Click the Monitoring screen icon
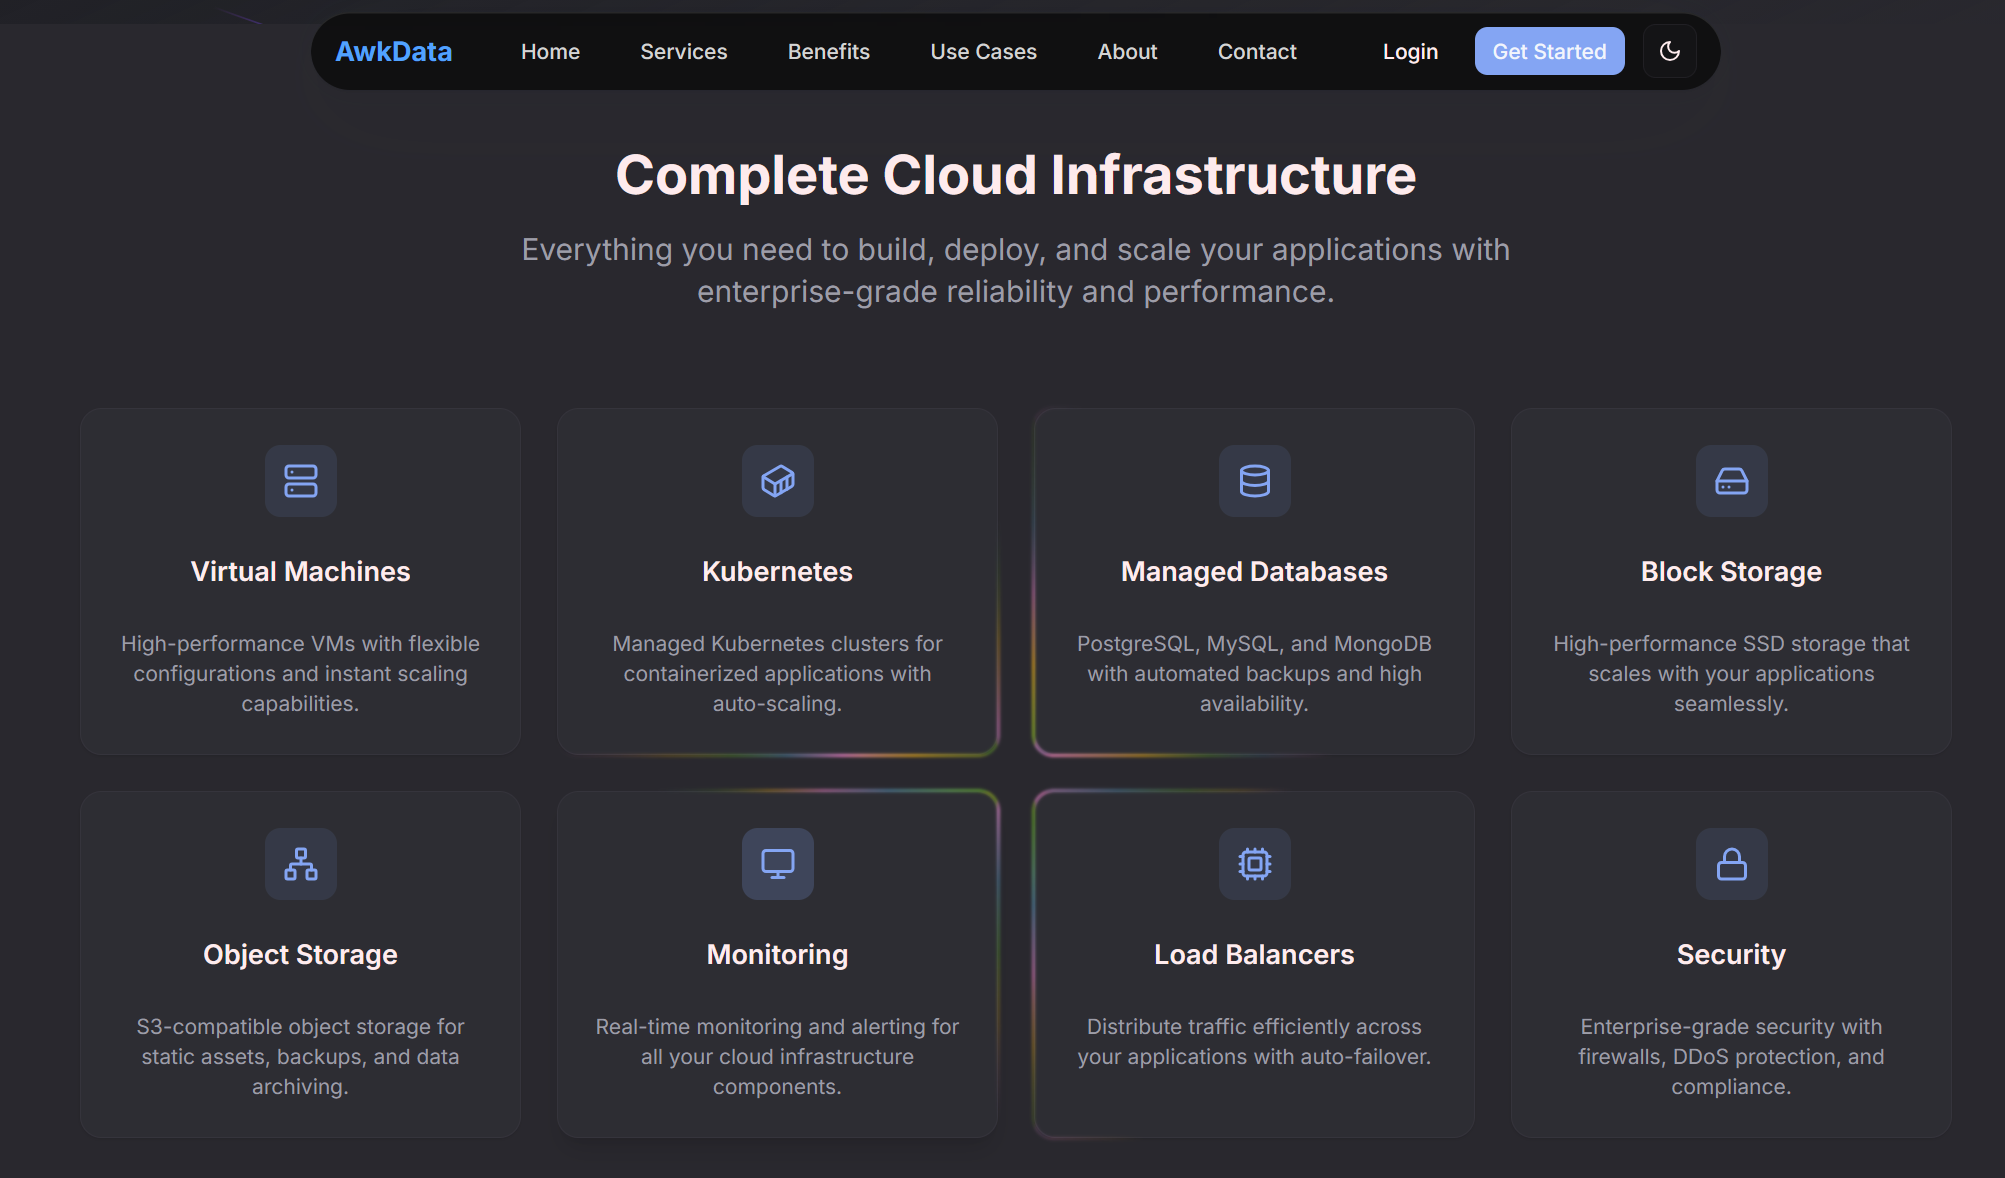 777,864
